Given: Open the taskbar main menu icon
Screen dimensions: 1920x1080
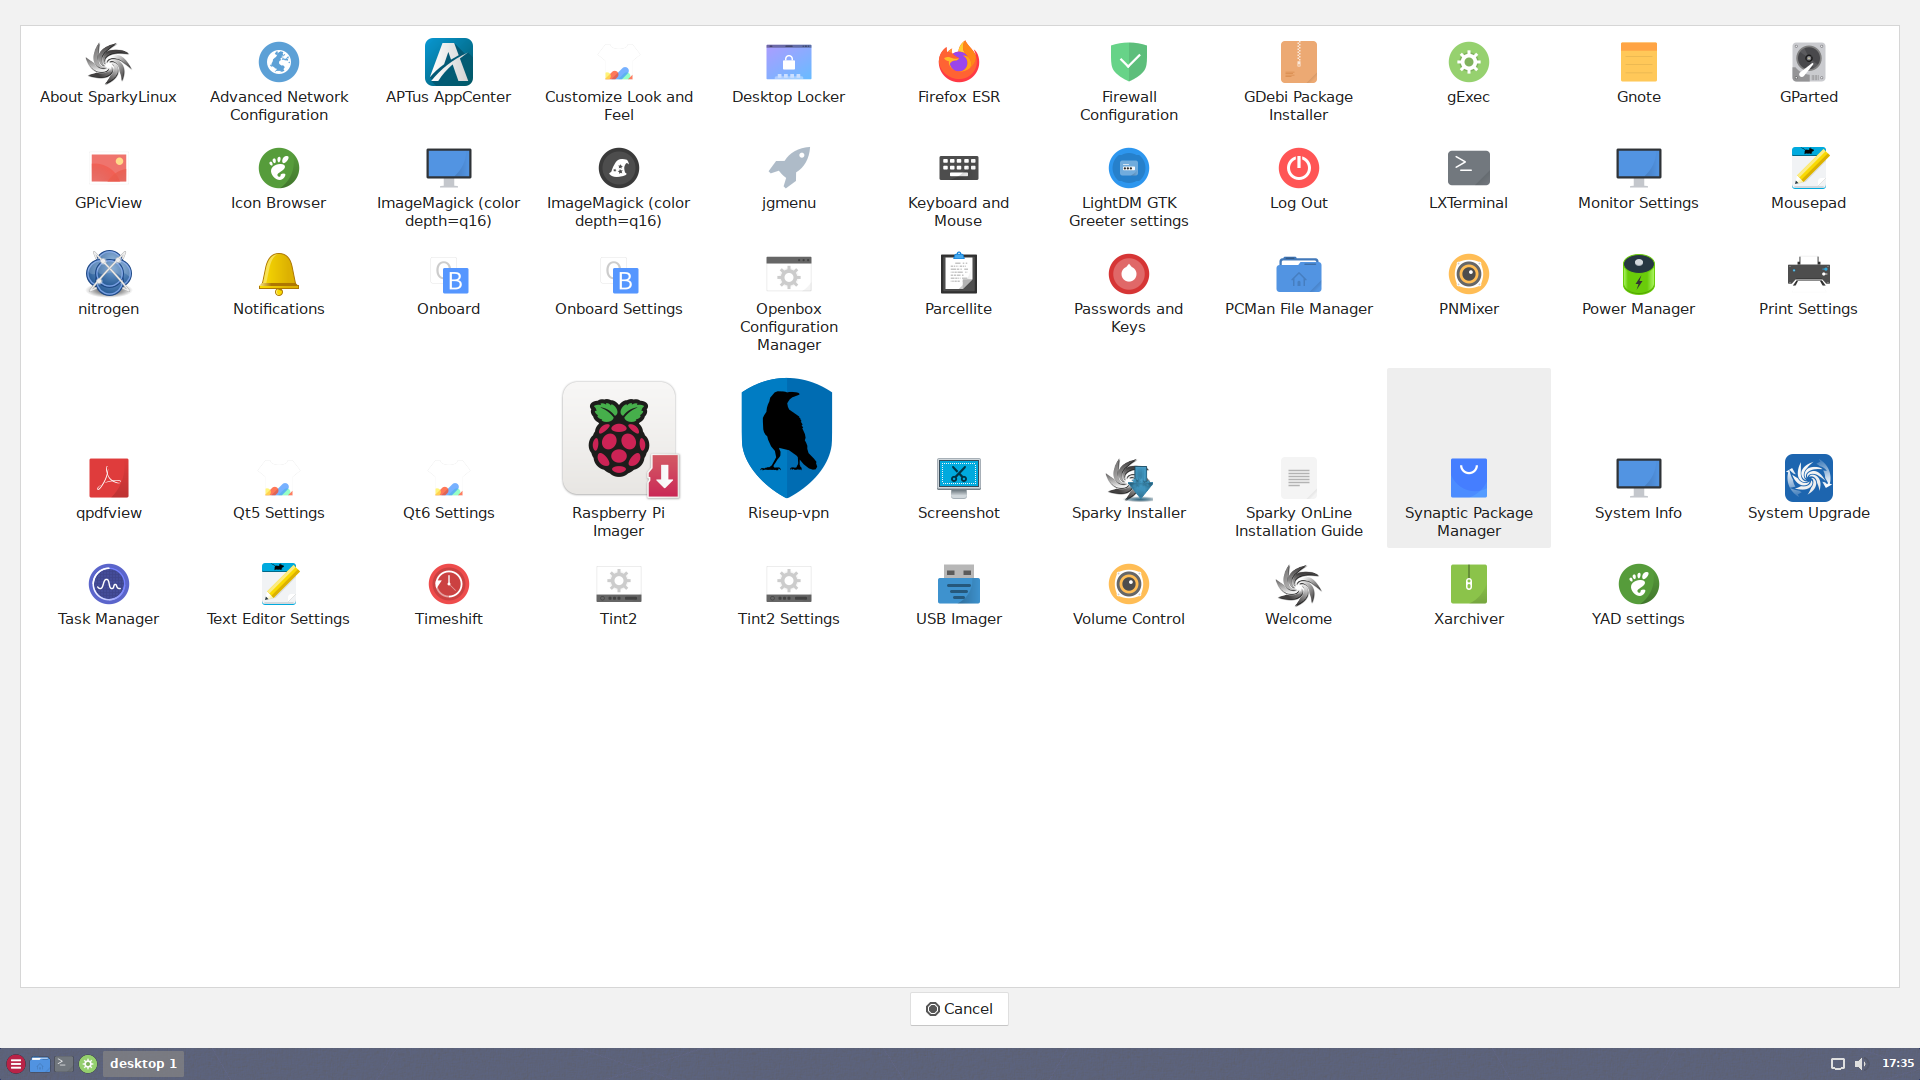Looking at the screenshot, I should [x=15, y=1063].
